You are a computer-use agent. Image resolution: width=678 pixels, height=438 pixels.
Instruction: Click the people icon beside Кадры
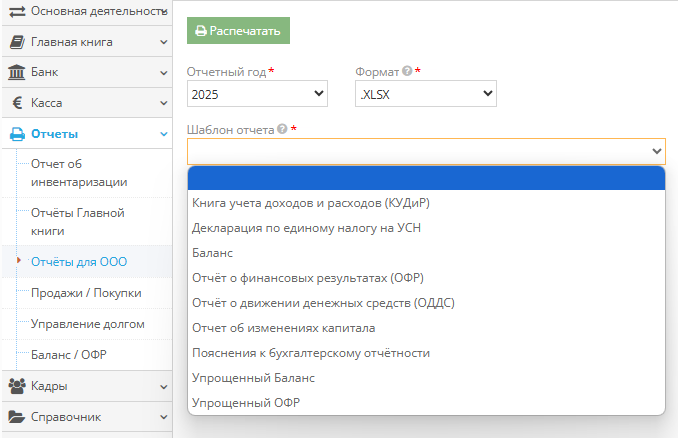point(17,386)
